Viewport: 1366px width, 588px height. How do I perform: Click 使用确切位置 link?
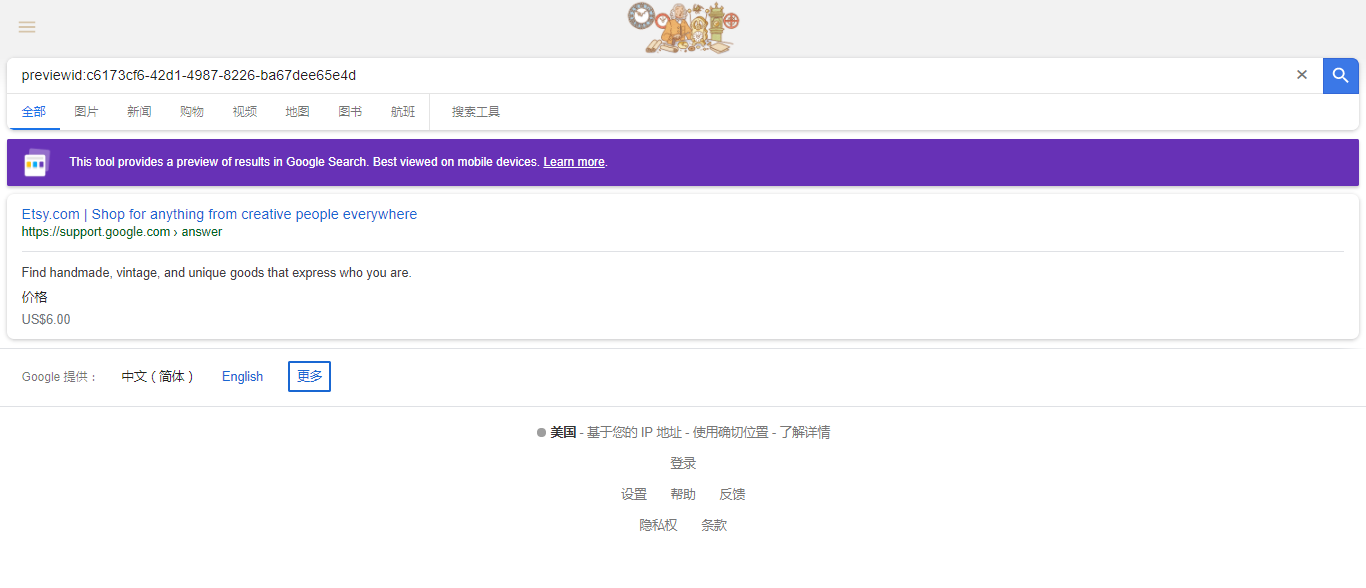click(x=731, y=433)
